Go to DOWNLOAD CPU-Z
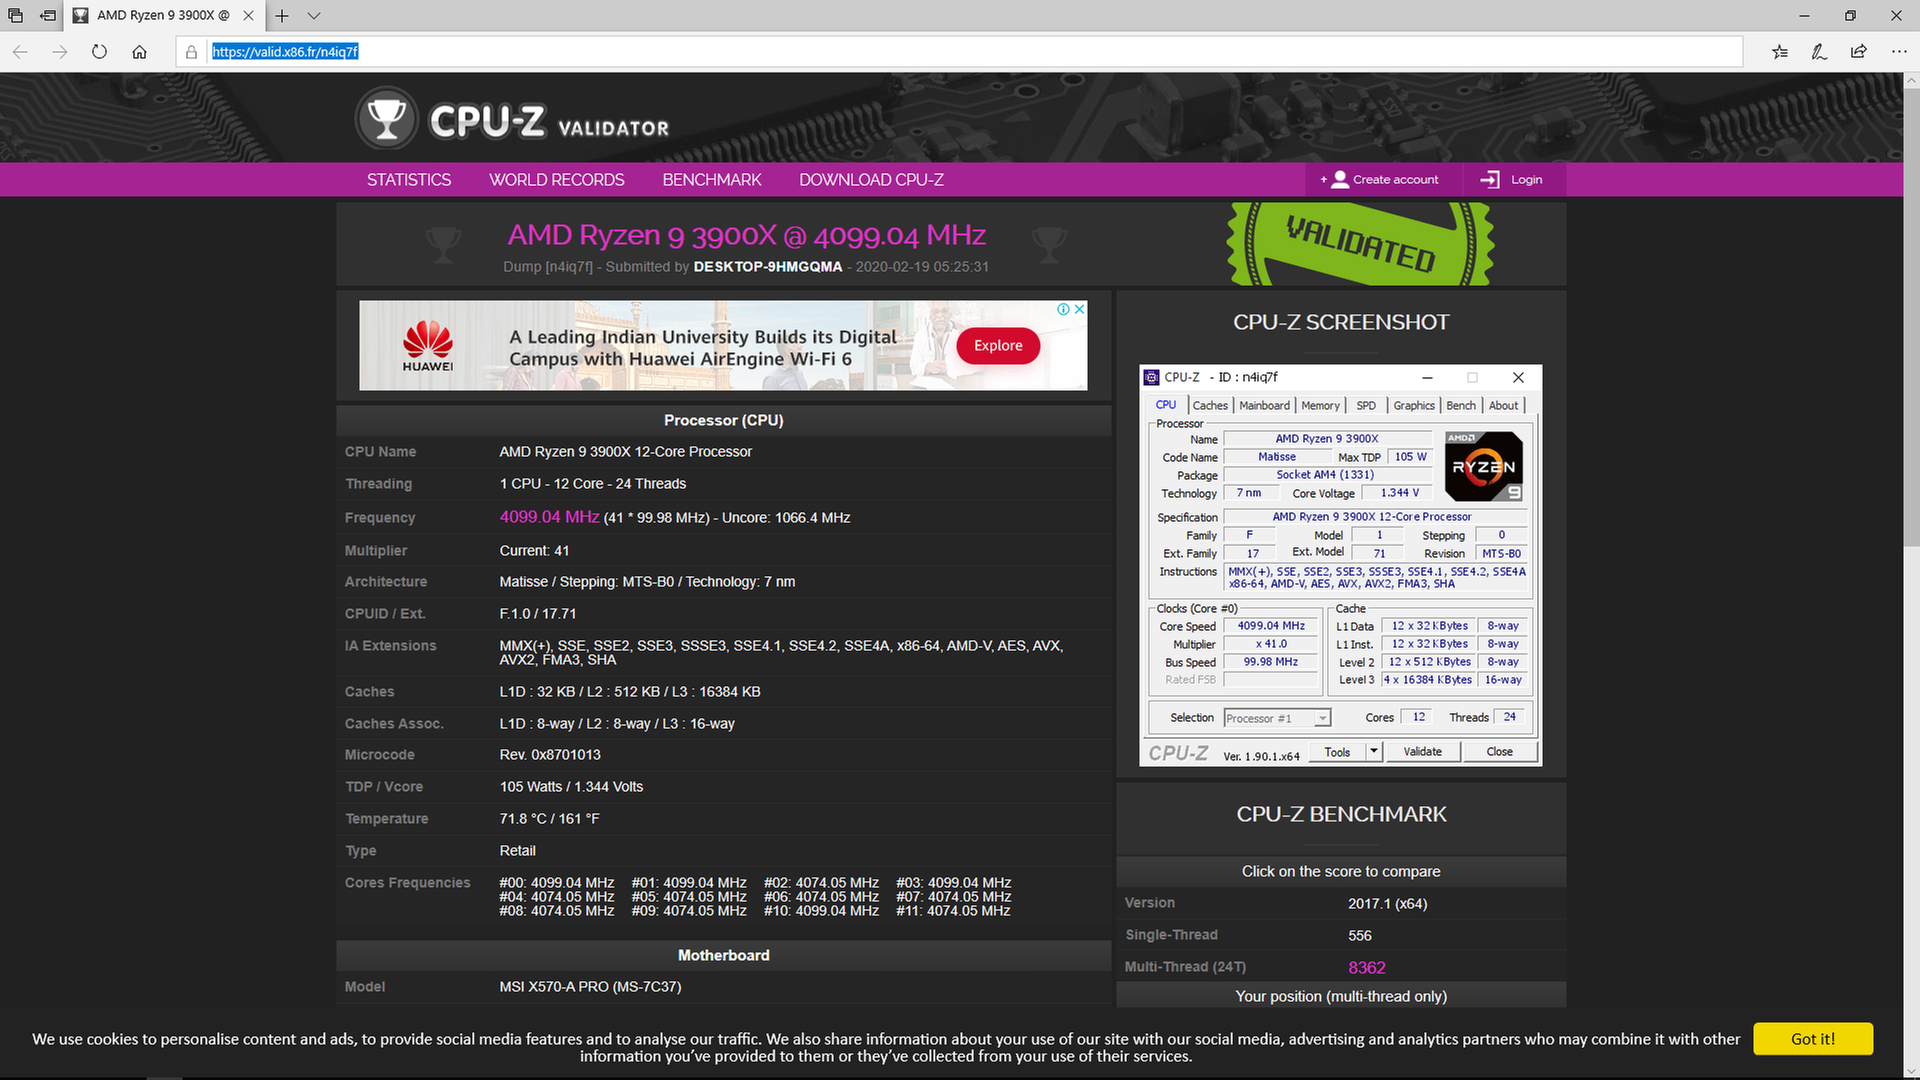Screen dimensions: 1920x1080 click(872, 180)
